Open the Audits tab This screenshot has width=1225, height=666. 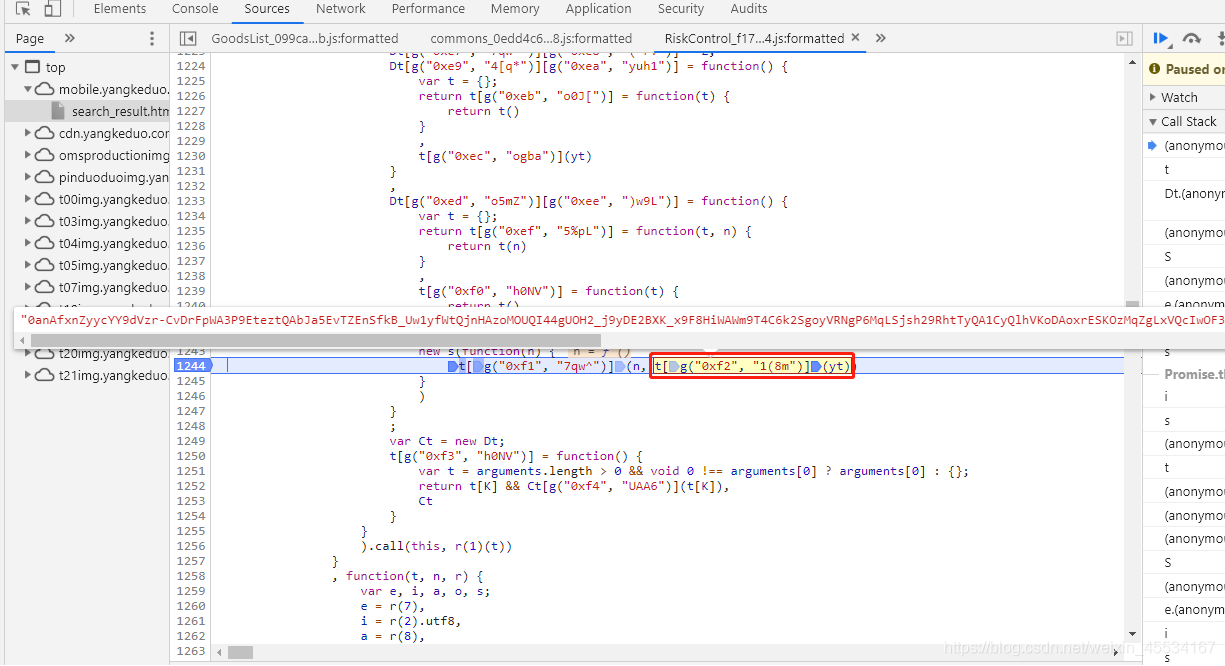pyautogui.click(x=749, y=9)
